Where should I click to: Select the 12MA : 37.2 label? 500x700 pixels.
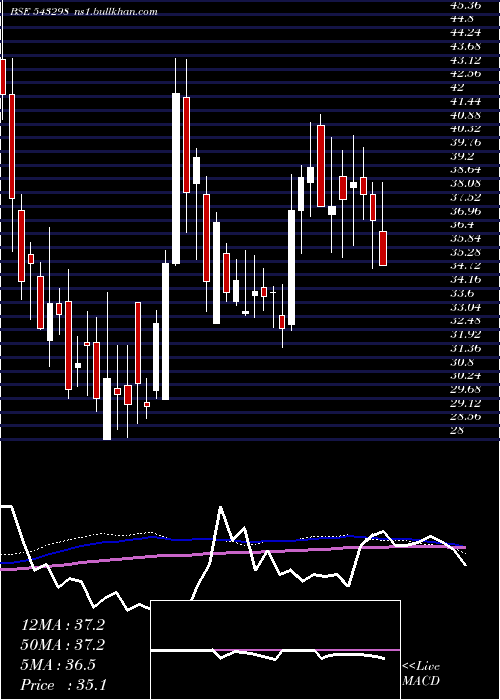[x=62, y=625]
